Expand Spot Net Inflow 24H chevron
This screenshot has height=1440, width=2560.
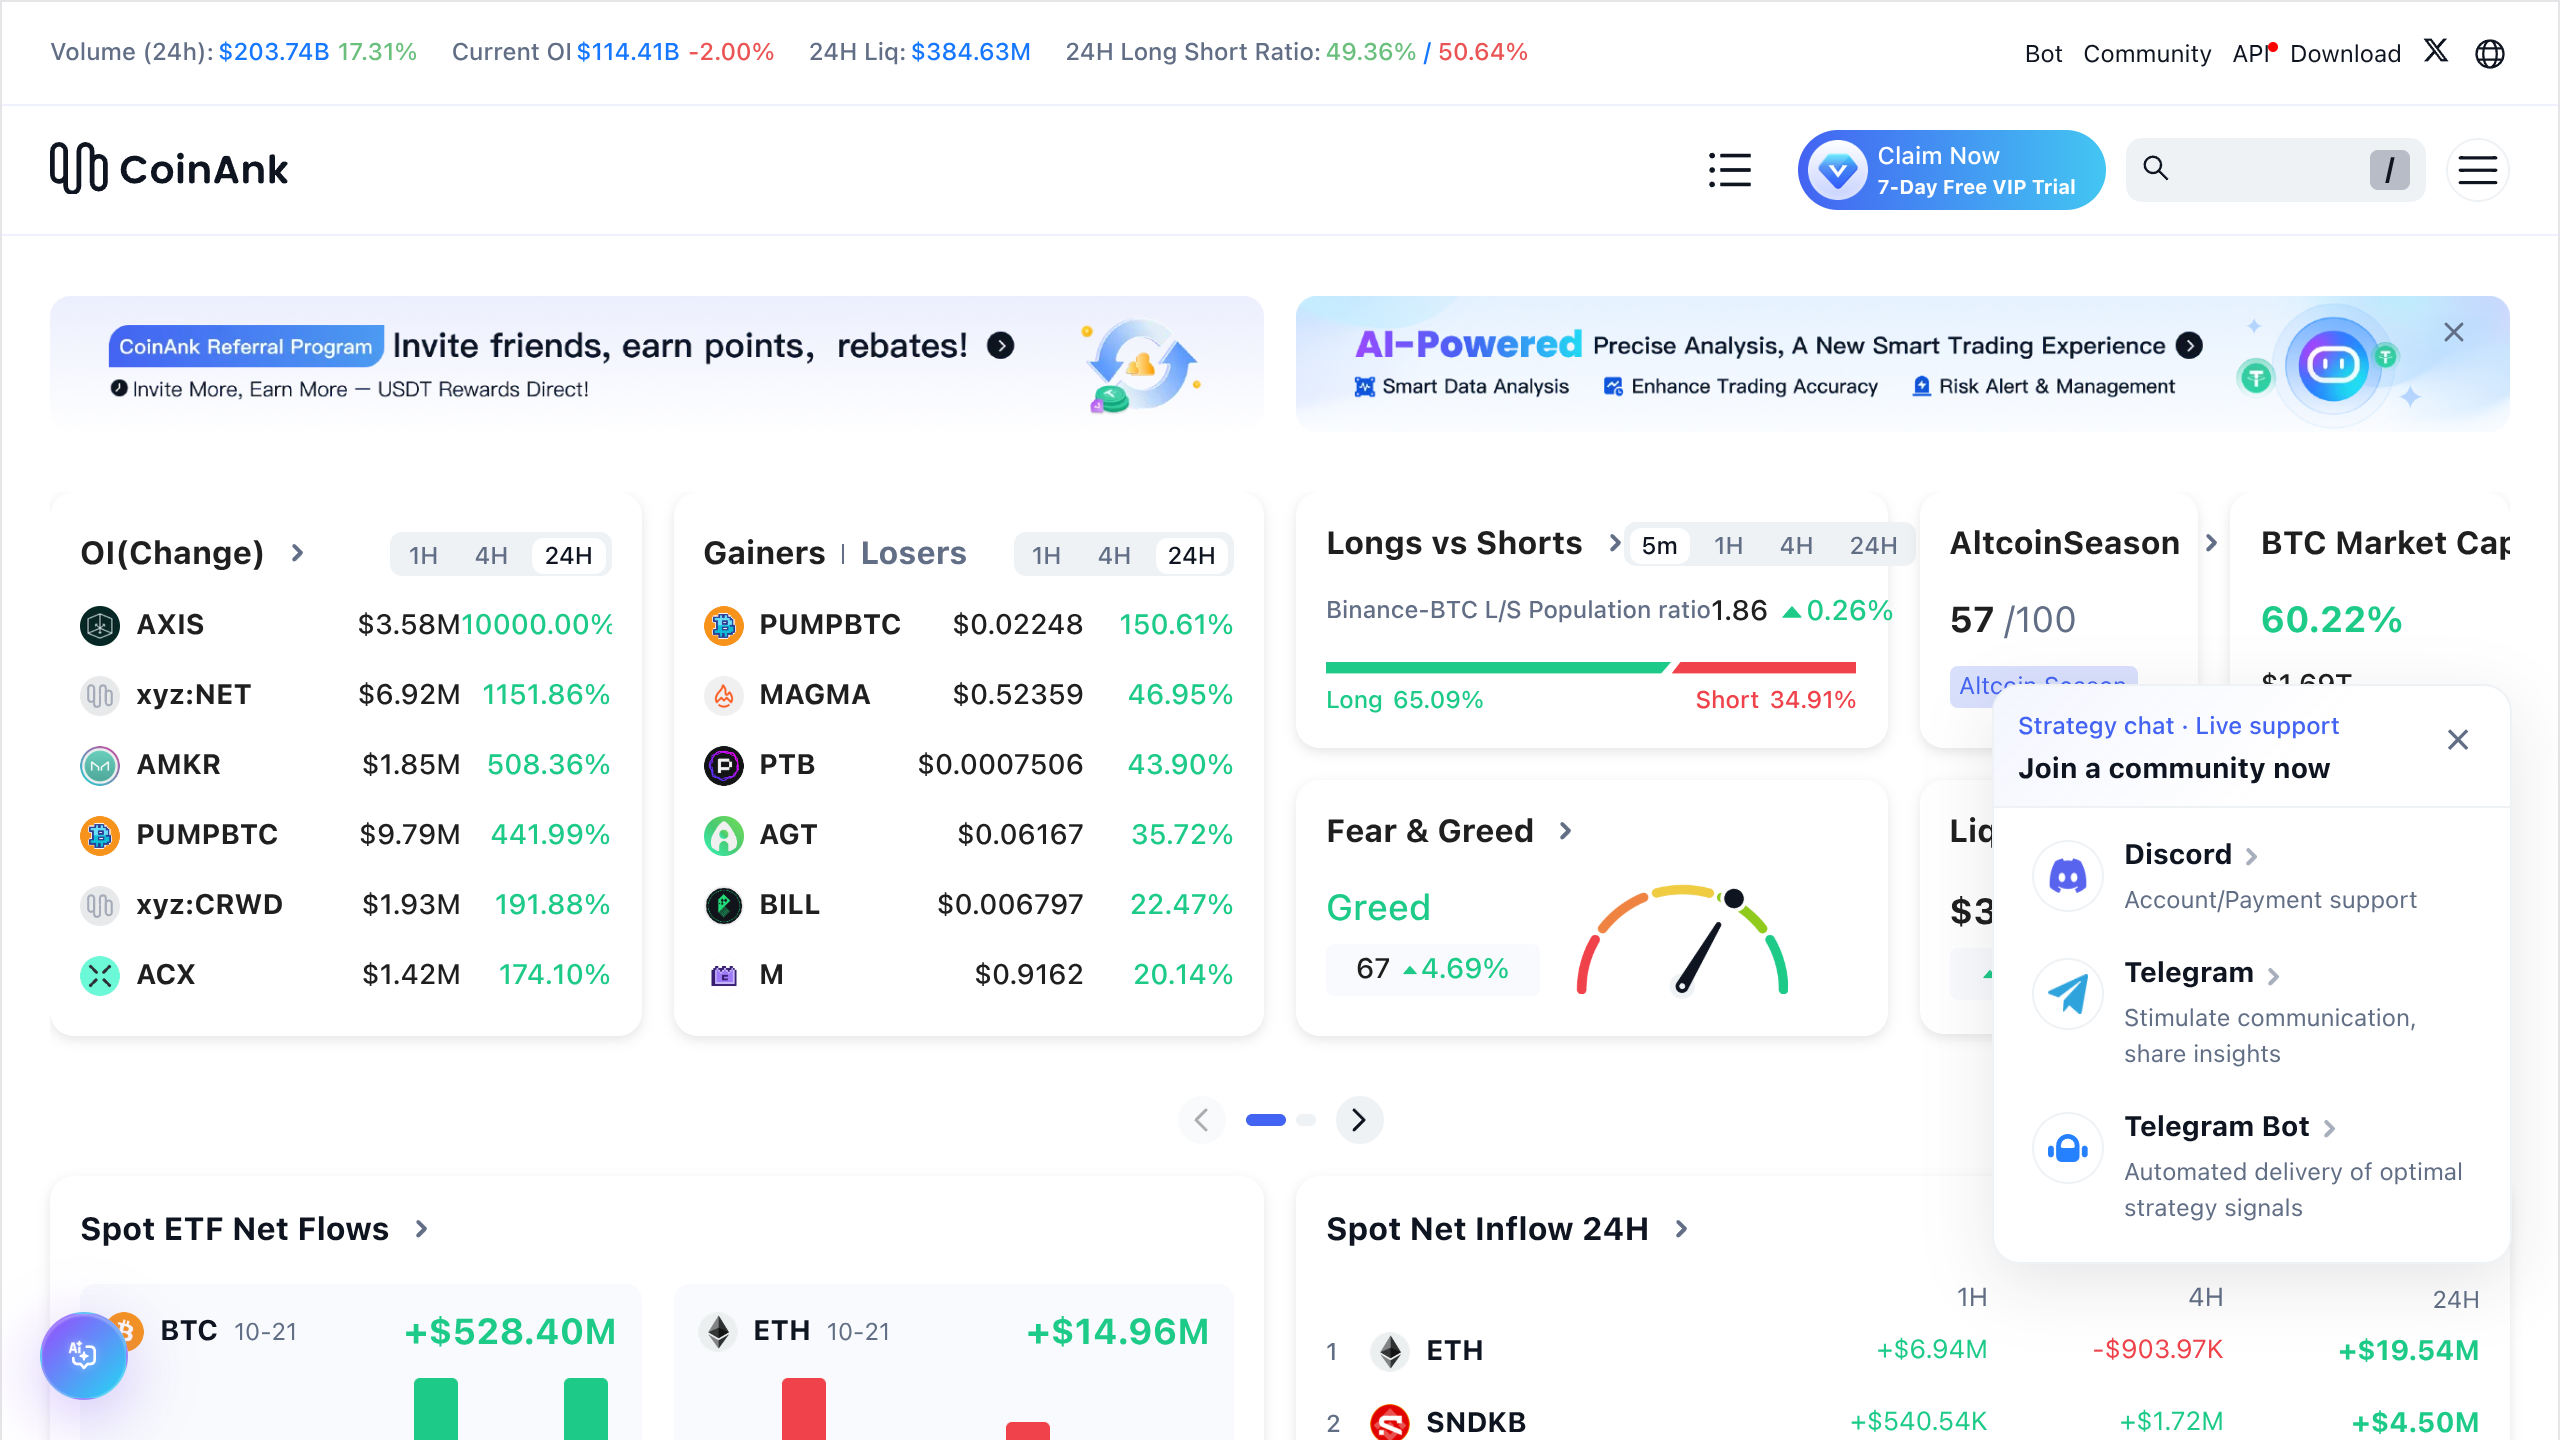[1681, 1229]
